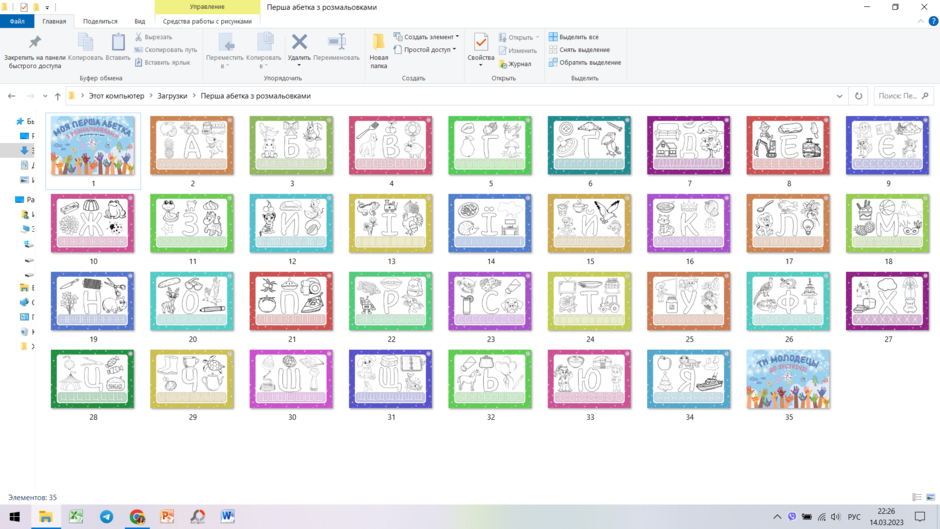Pin folder to Quick access panel
The width and height of the screenshot is (940, 529).
click(x=35, y=52)
